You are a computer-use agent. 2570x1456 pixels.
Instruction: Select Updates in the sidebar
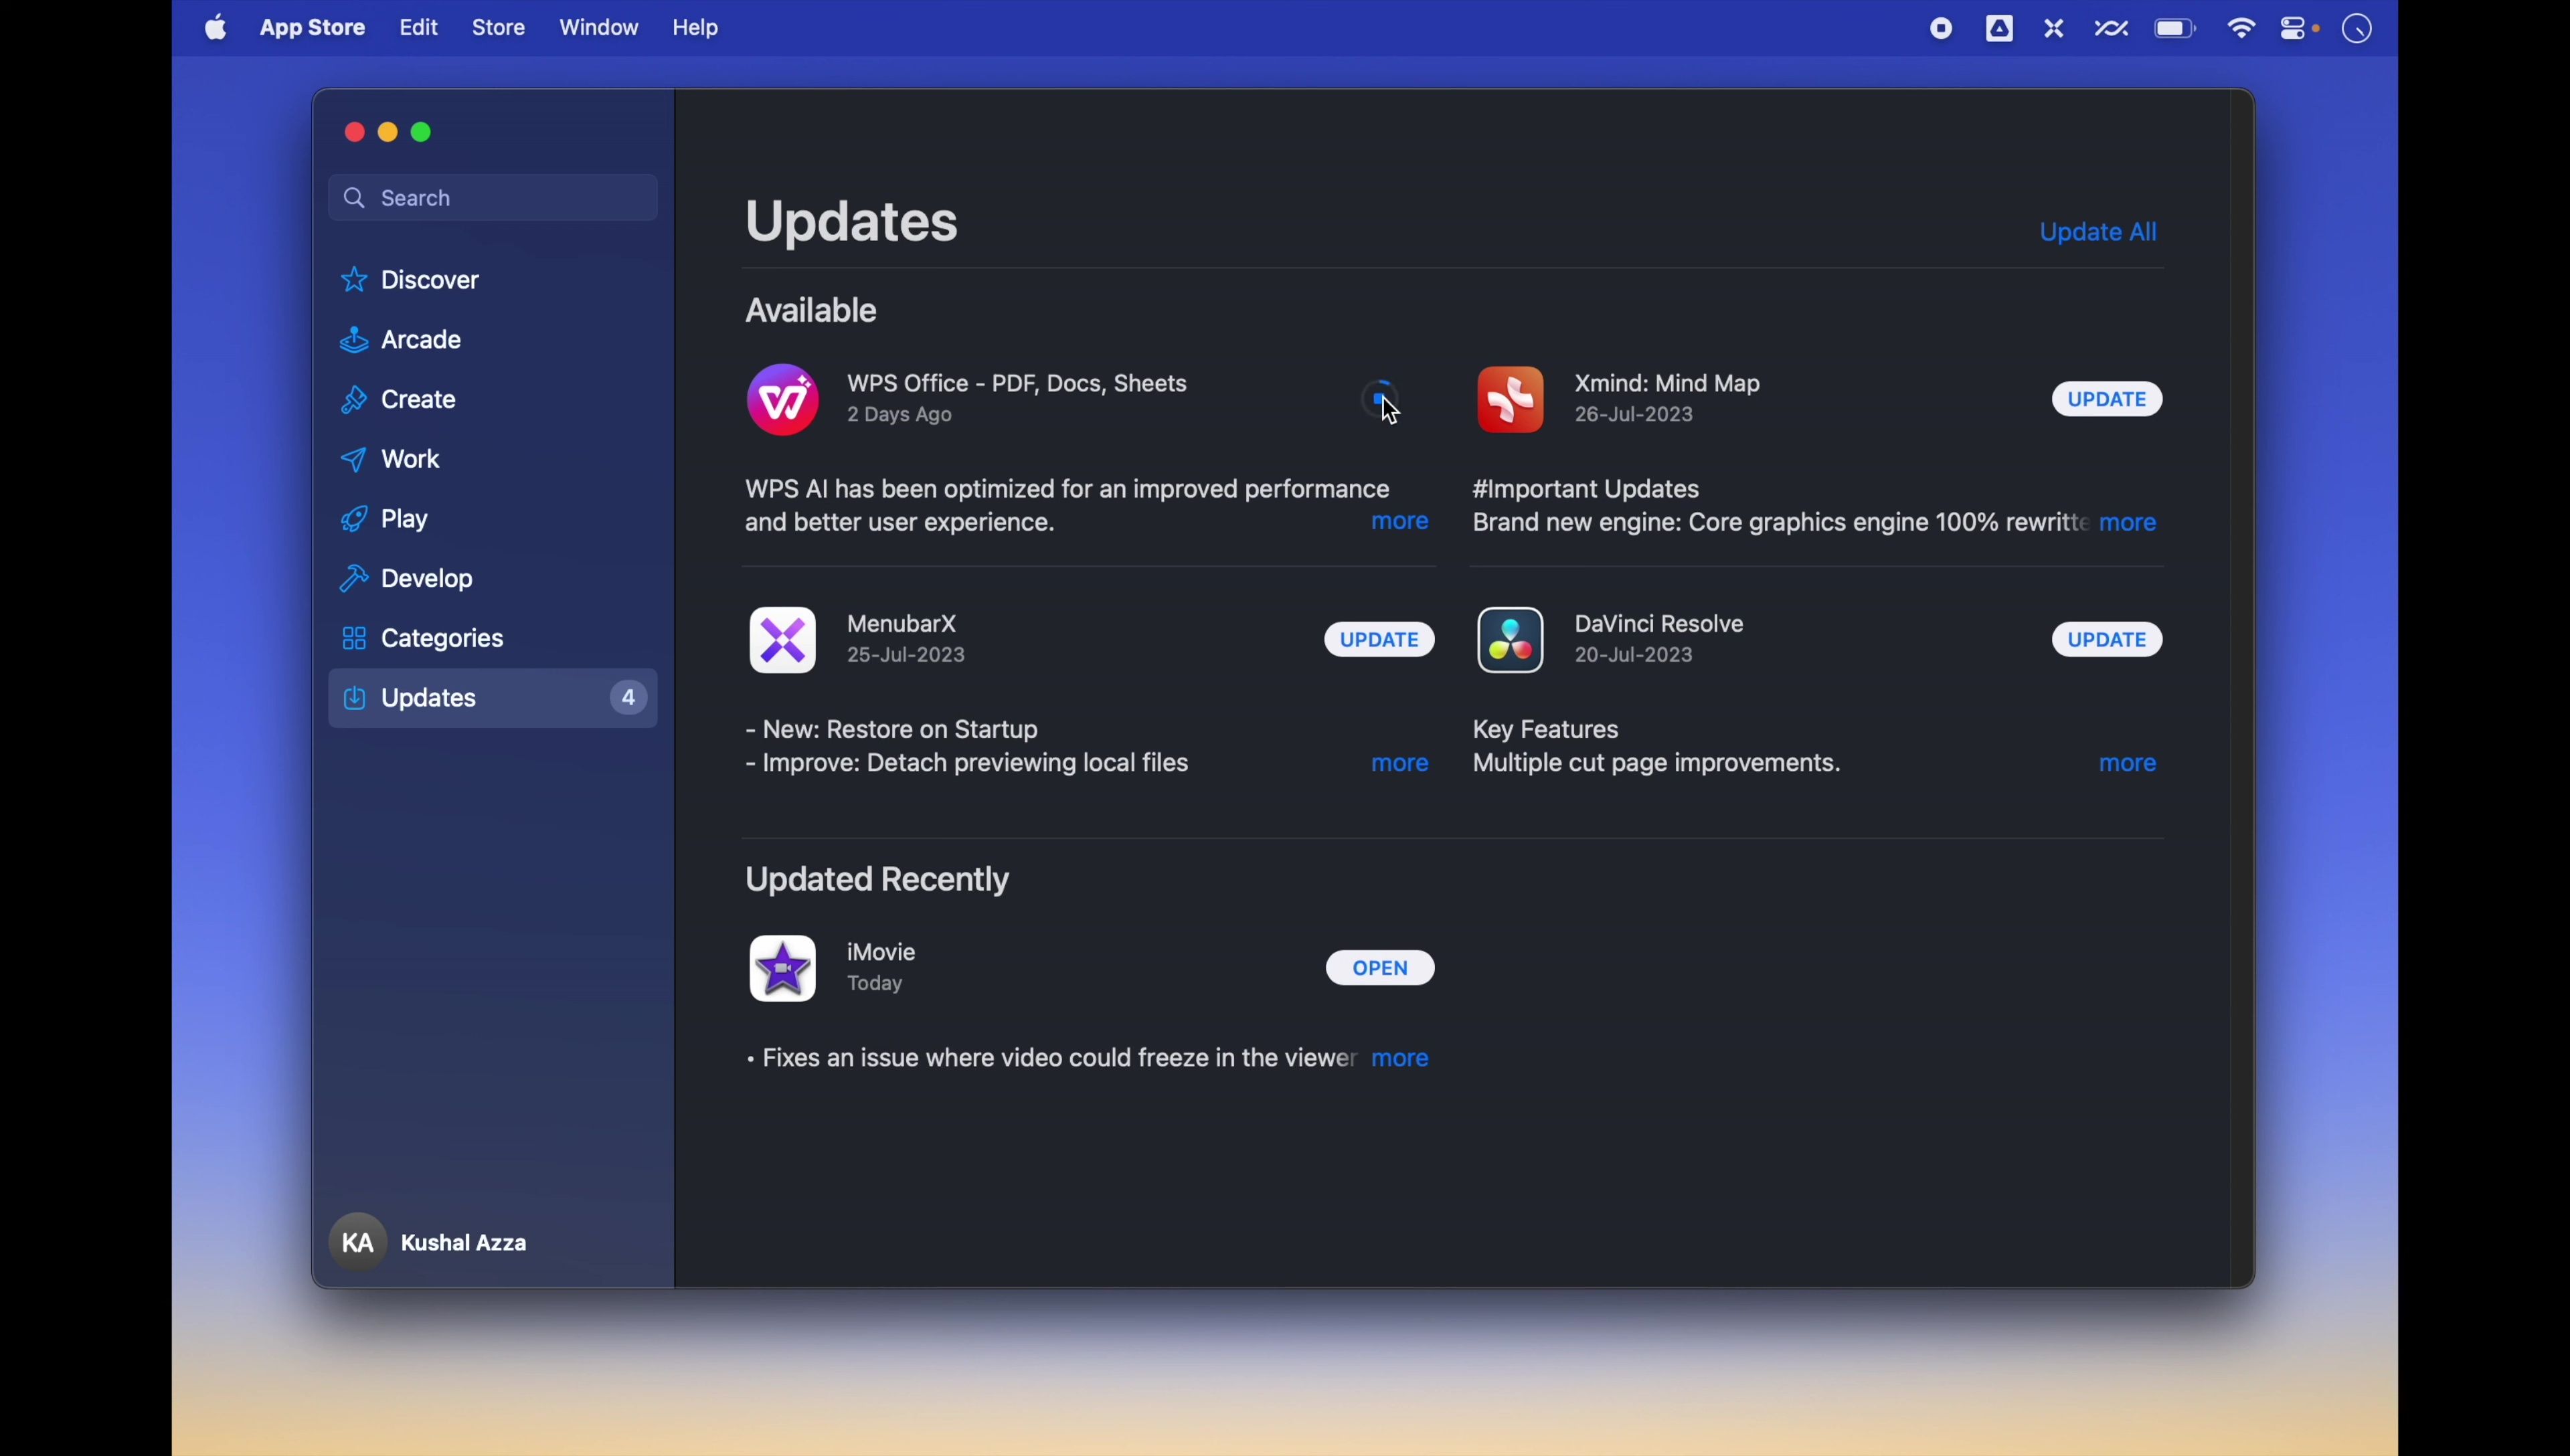click(493, 698)
